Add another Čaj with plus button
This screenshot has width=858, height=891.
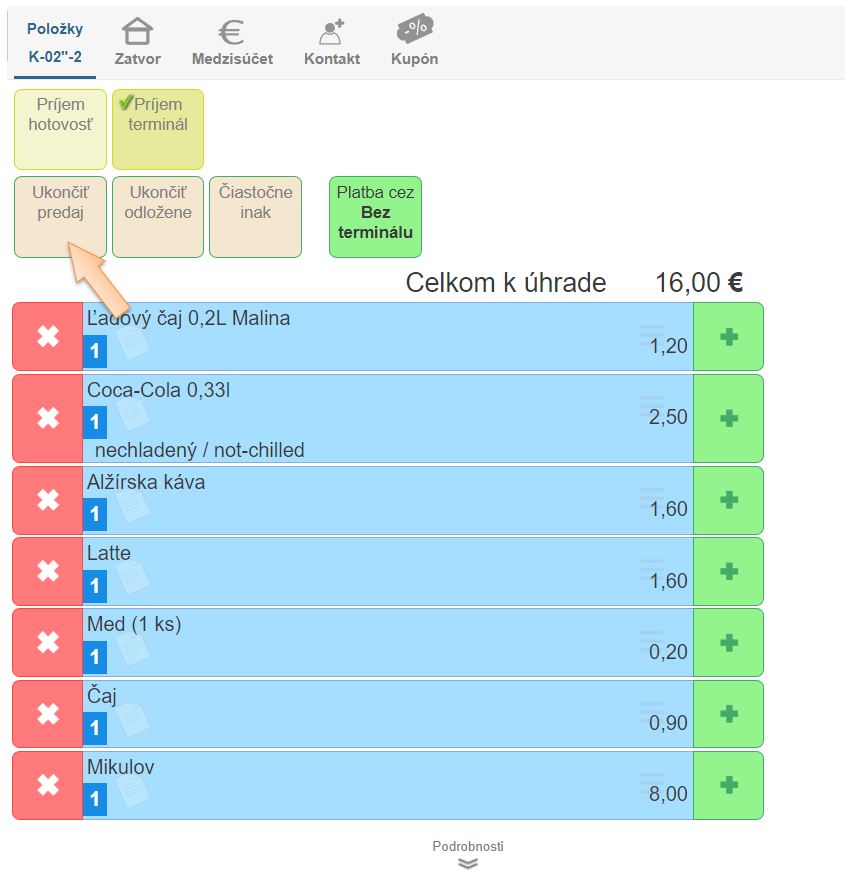pos(728,714)
